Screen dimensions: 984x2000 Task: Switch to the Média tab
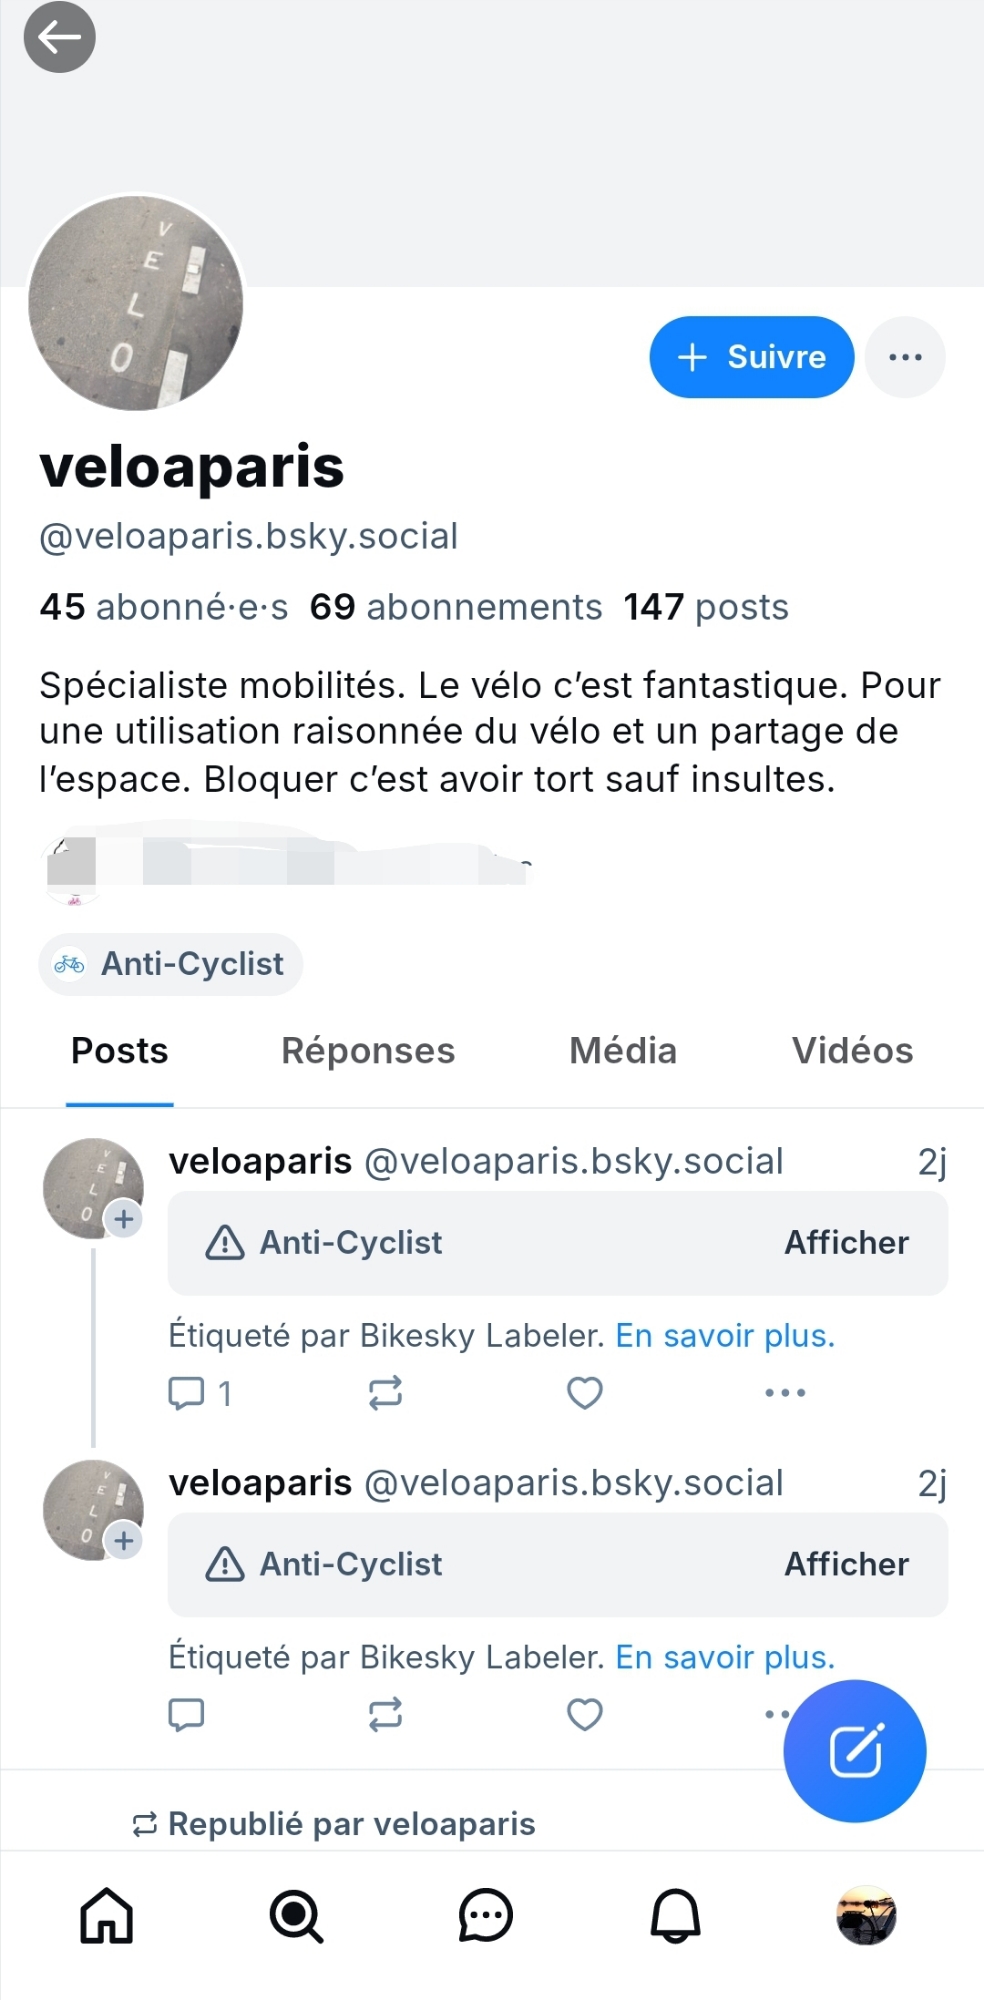[x=623, y=1051]
